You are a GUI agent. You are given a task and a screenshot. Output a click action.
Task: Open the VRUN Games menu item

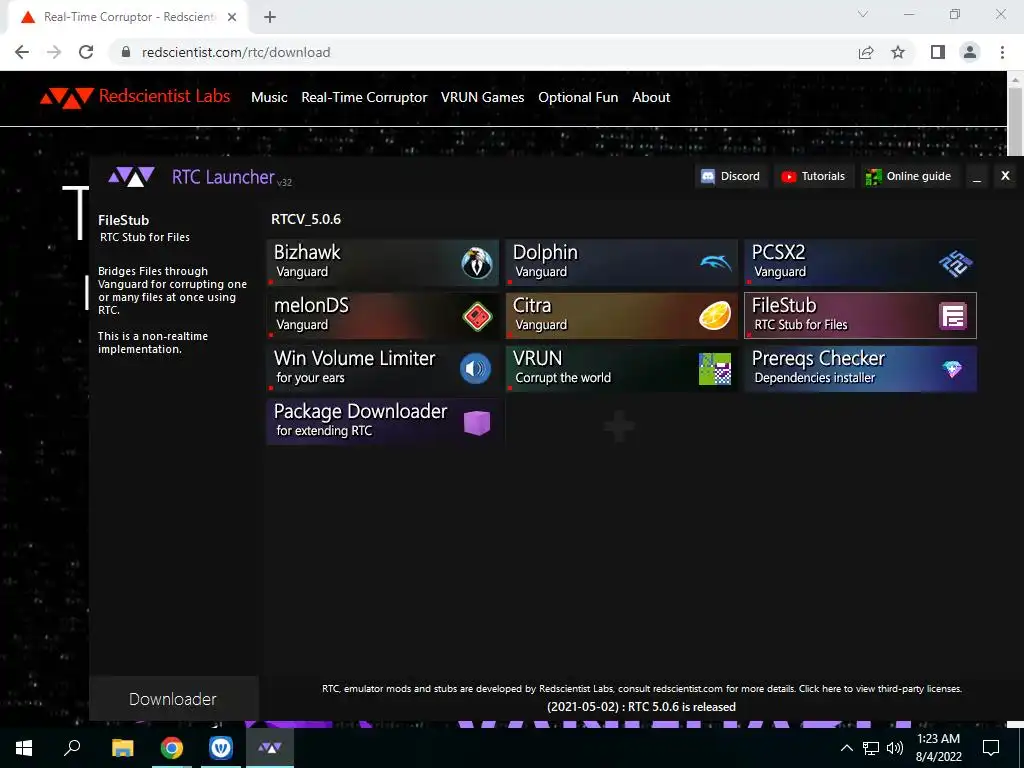click(x=483, y=97)
